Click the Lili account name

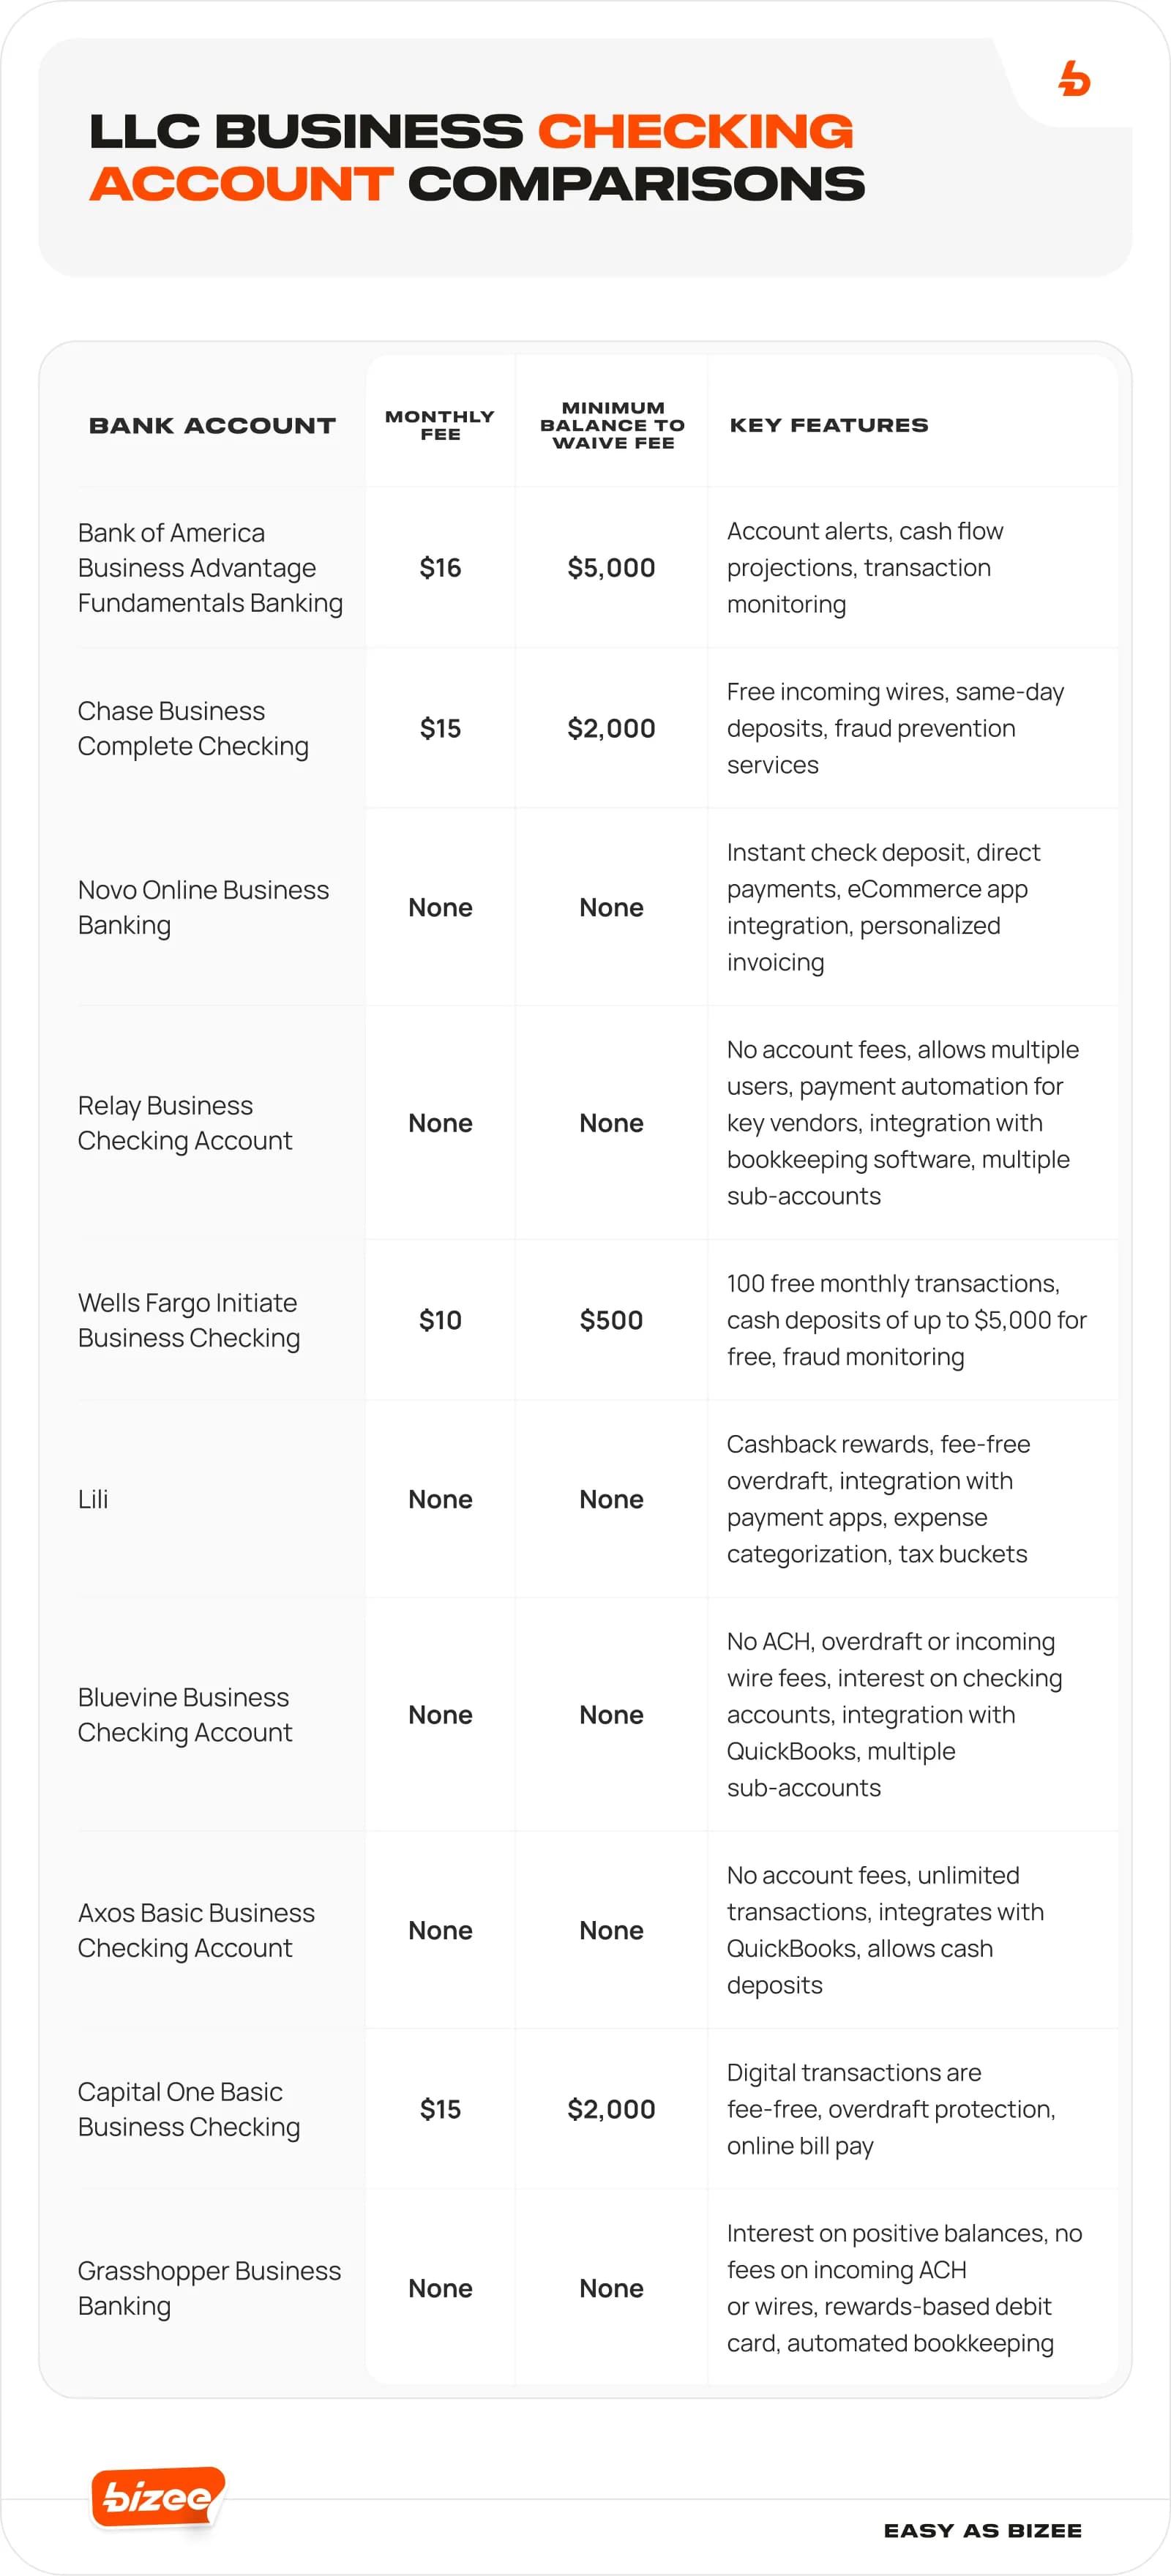[93, 1499]
